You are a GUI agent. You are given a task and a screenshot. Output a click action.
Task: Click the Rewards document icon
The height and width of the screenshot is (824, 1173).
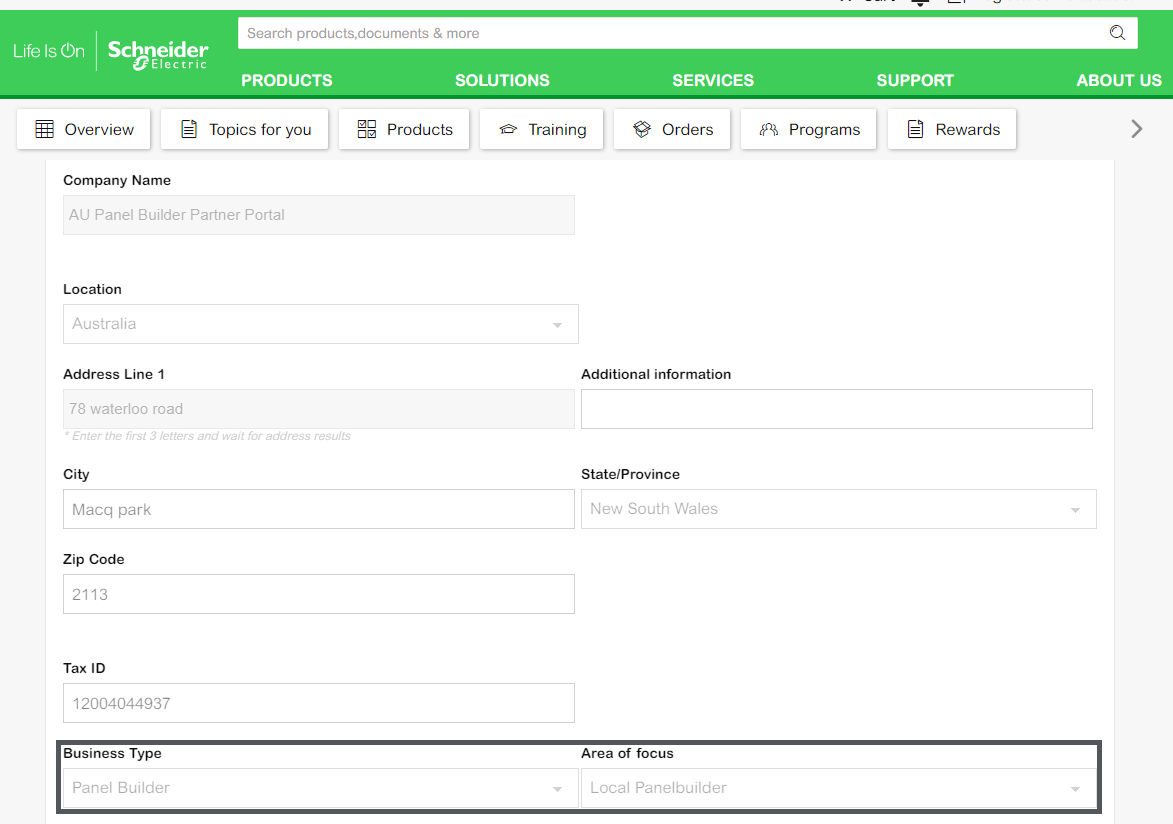point(915,129)
